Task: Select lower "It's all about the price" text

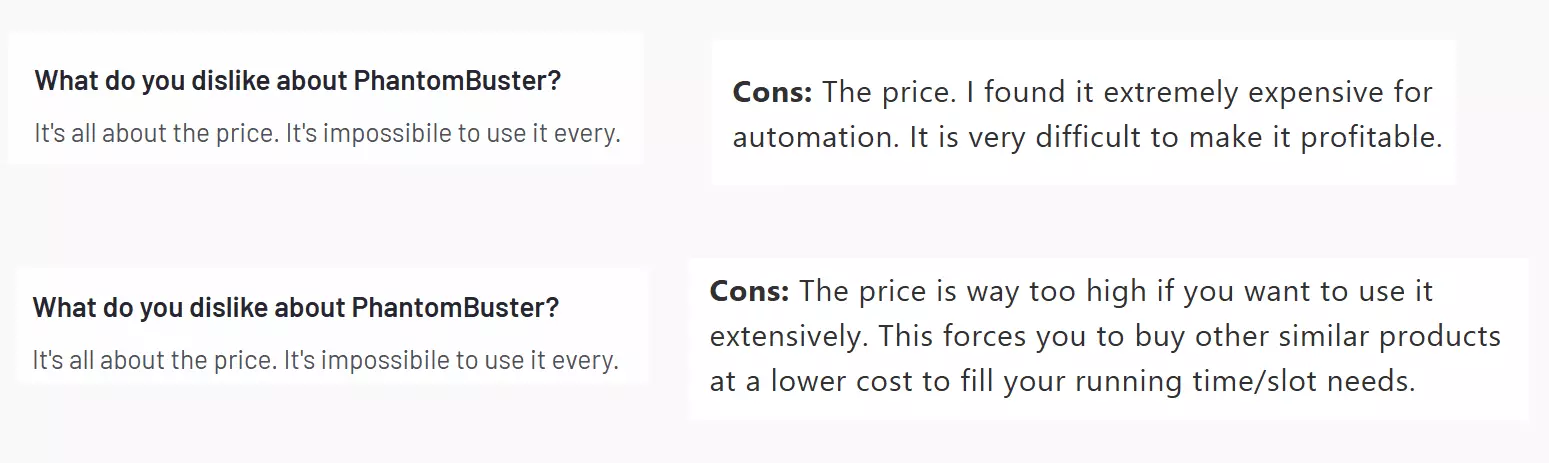Action: [155, 359]
